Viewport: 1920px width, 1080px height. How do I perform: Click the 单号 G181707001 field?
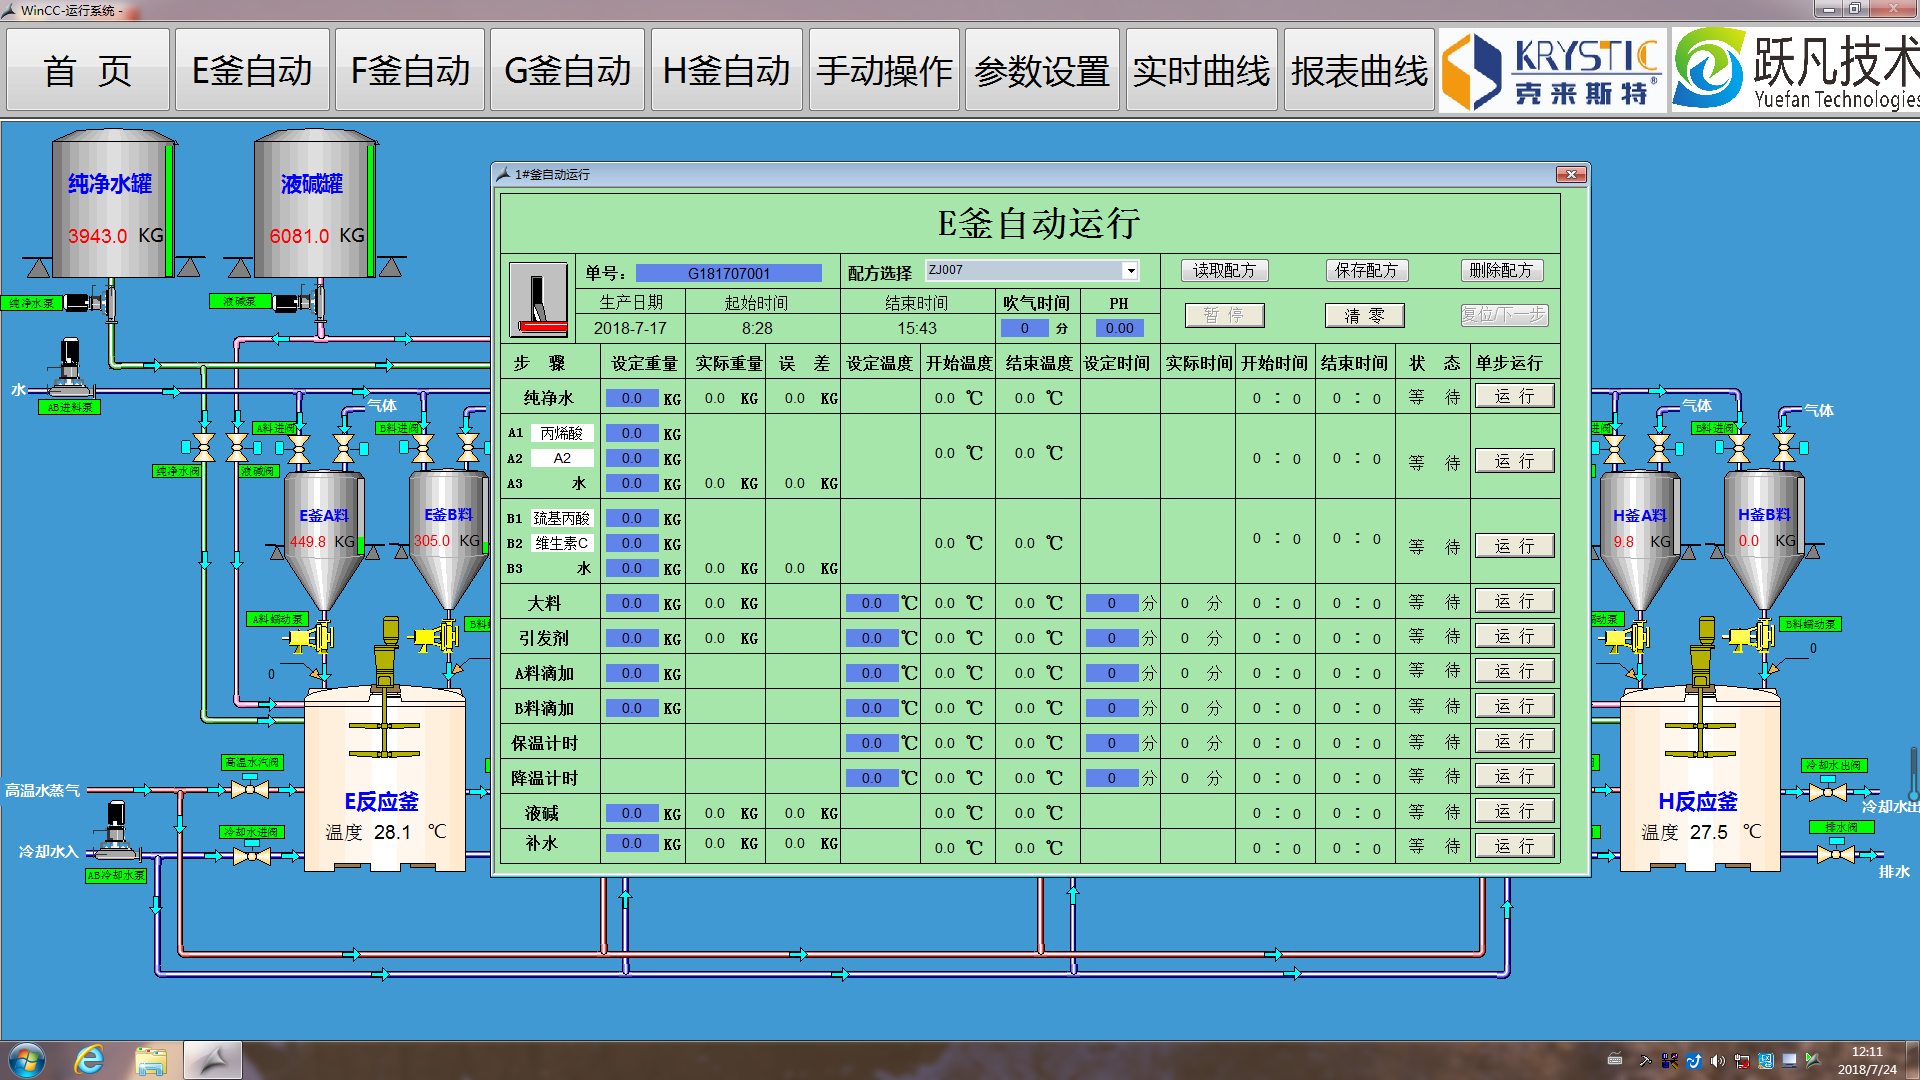pos(728,273)
